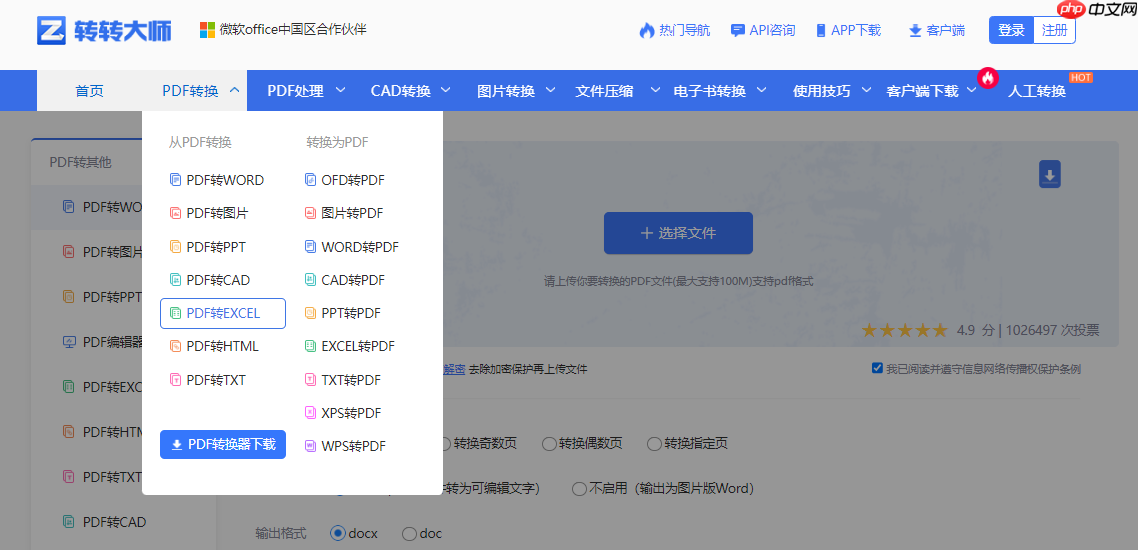
Task: Click the PDF转换器下载 button
Action: [223, 445]
